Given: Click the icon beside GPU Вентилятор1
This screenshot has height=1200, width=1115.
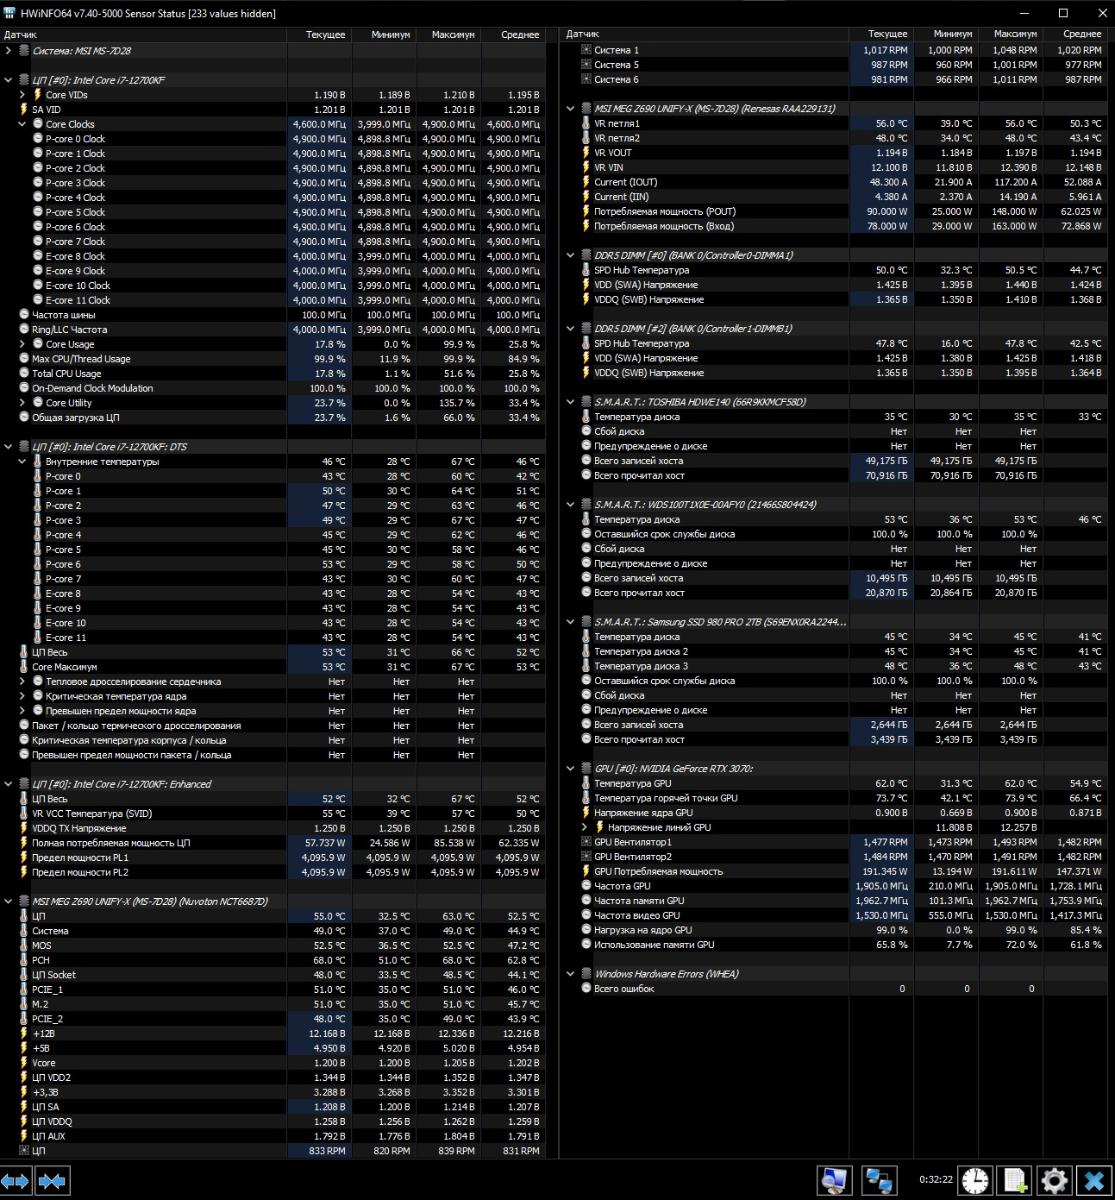Looking at the screenshot, I should pos(586,842).
